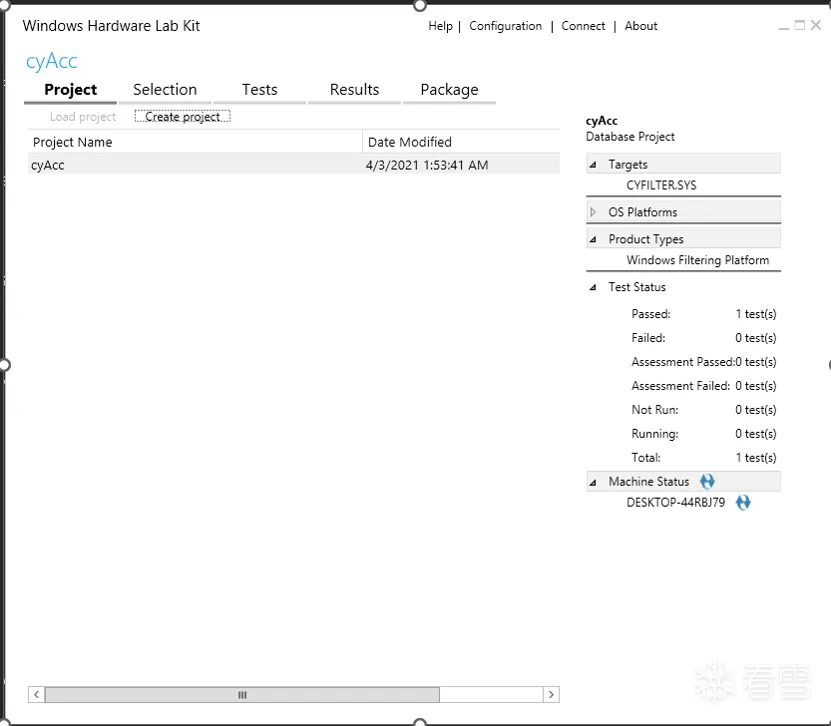Screen dimensions: 831x726
Task: Select the CYFILTER.SYS target
Action: [x=661, y=185]
